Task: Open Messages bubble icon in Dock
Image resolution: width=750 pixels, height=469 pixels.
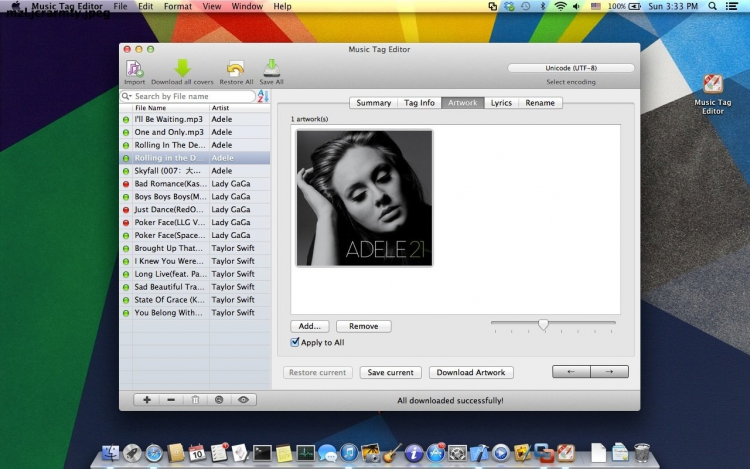Action: point(327,453)
